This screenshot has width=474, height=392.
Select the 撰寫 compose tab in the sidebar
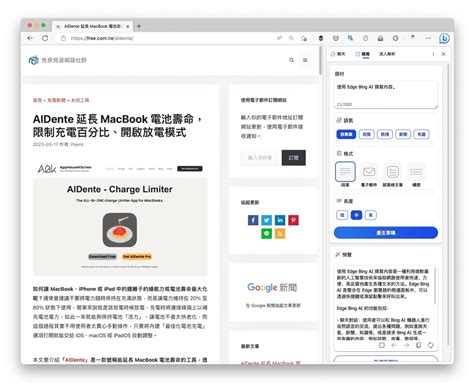362,54
